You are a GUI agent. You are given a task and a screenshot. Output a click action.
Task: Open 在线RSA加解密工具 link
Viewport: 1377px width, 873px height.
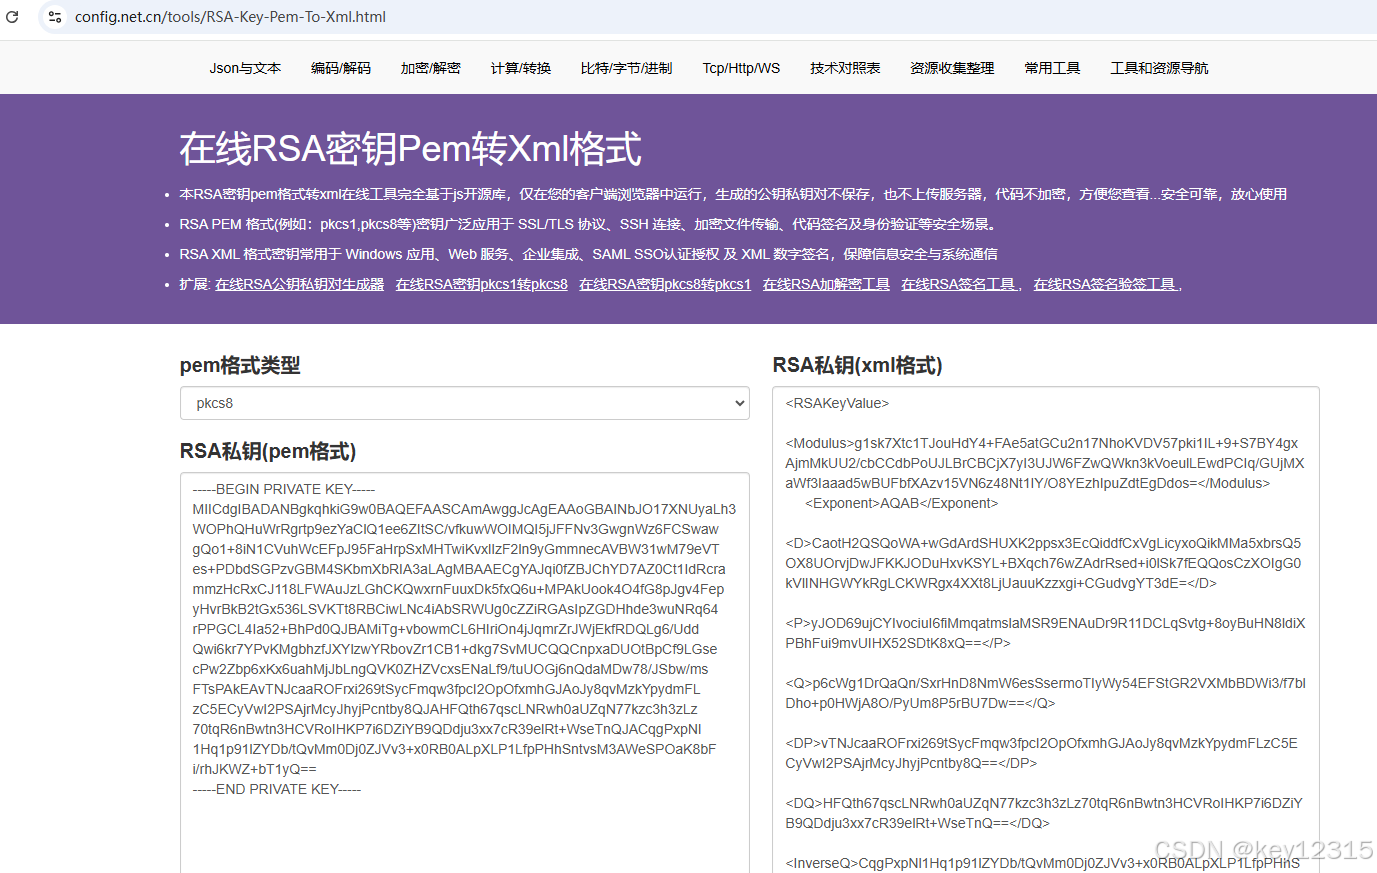[826, 284]
